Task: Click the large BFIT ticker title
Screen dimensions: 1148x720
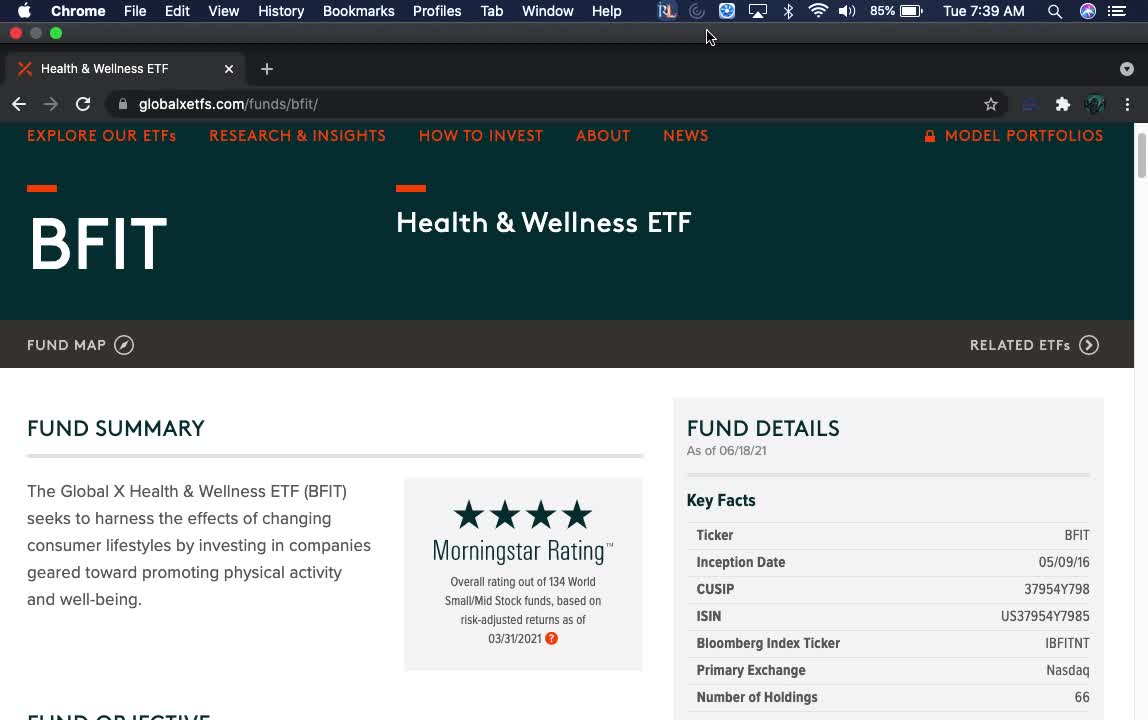Action: [x=98, y=244]
